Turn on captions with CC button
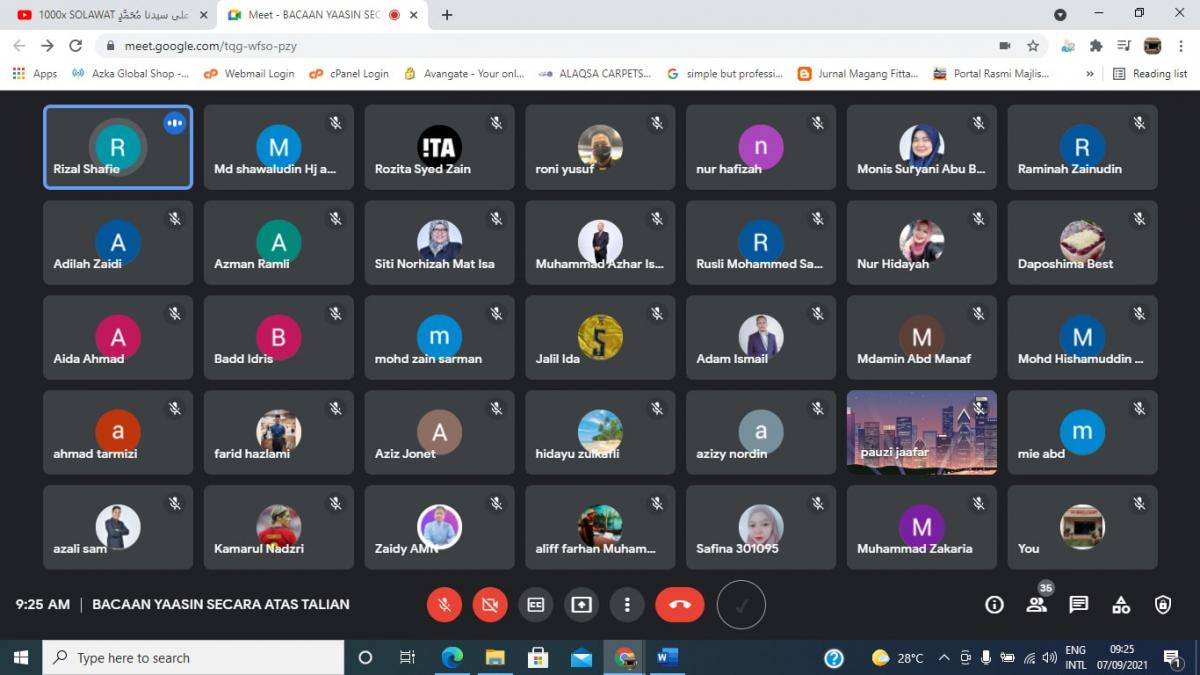 [536, 604]
